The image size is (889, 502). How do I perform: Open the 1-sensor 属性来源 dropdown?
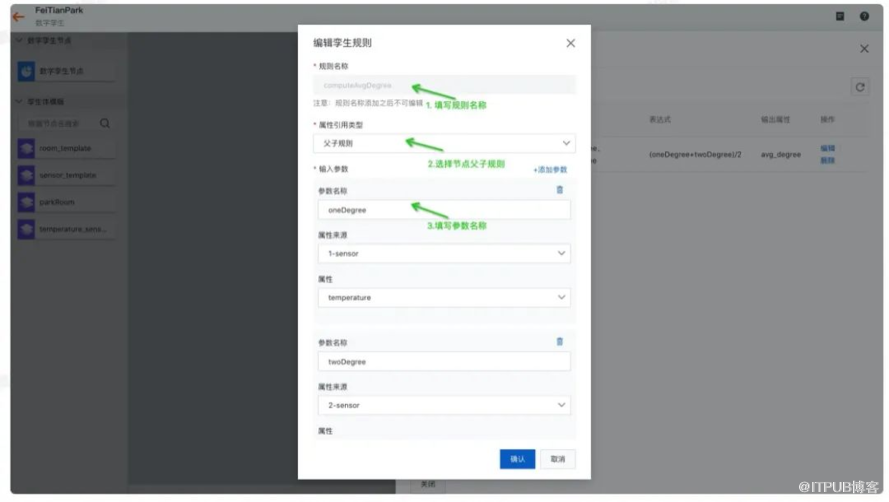tap(444, 254)
